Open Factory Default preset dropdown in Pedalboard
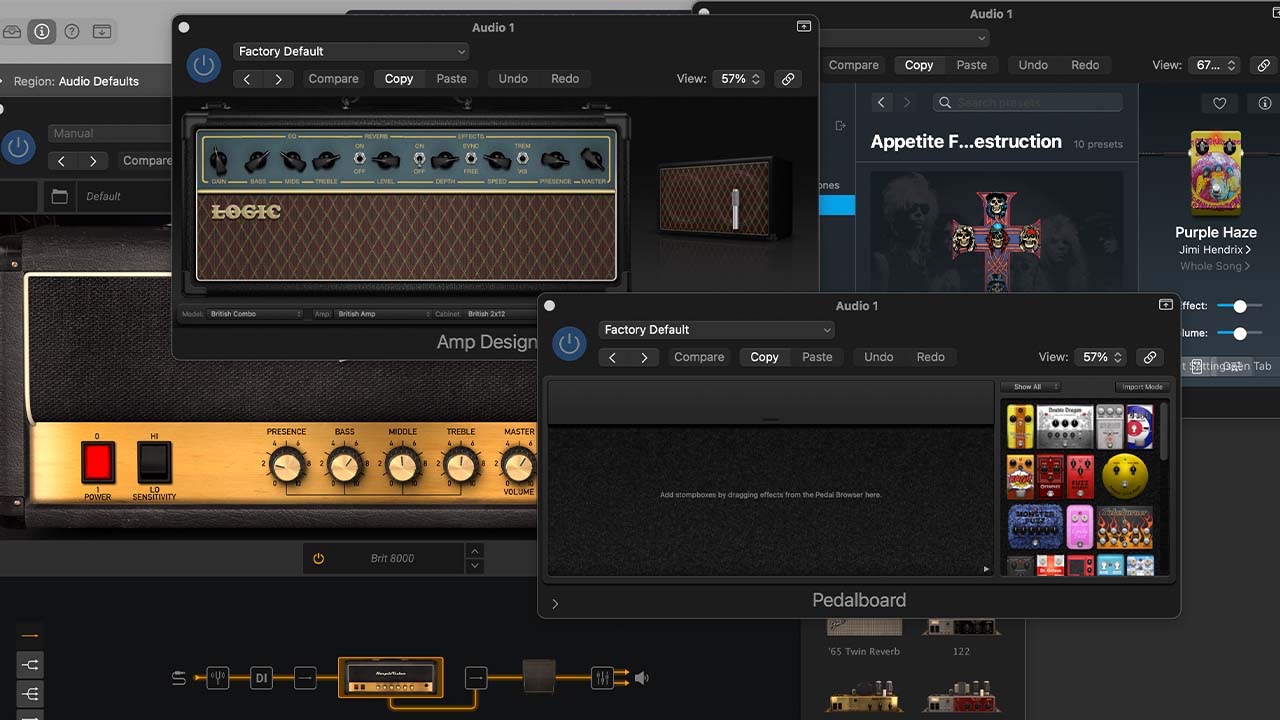Viewport: 1280px width, 720px height. pyautogui.click(x=716, y=330)
